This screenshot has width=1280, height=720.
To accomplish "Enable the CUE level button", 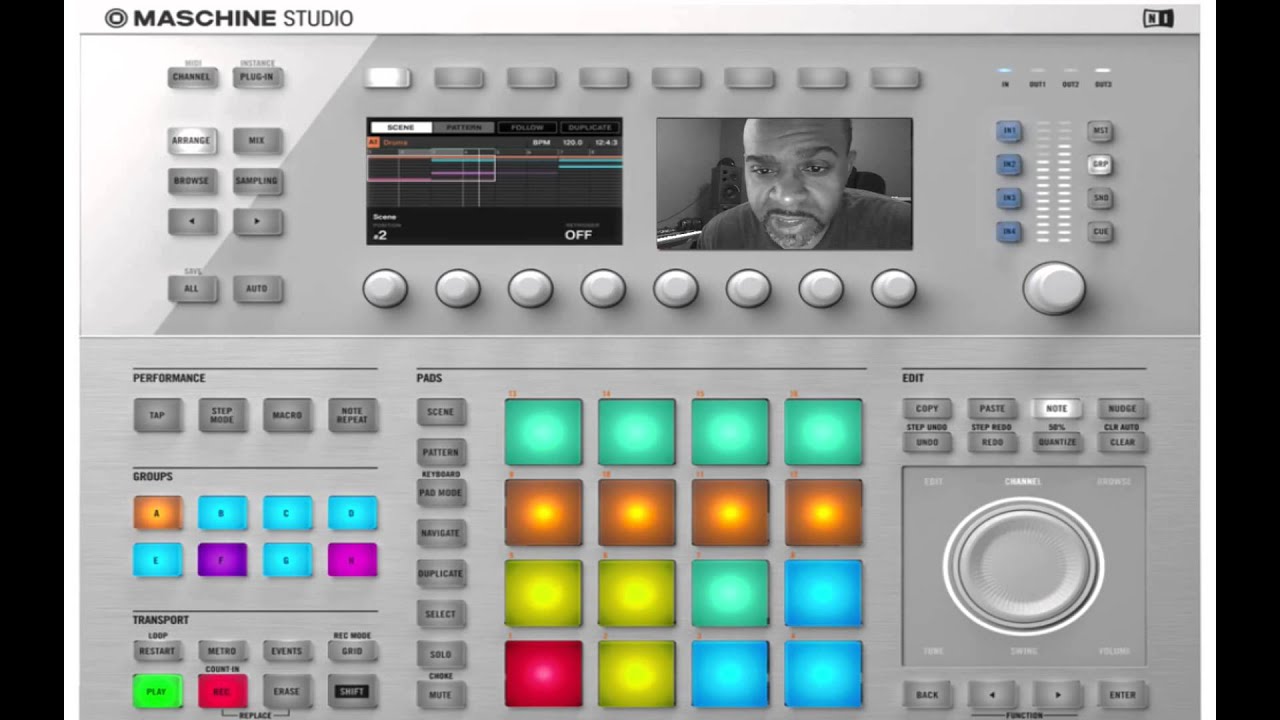I will tap(1100, 231).
